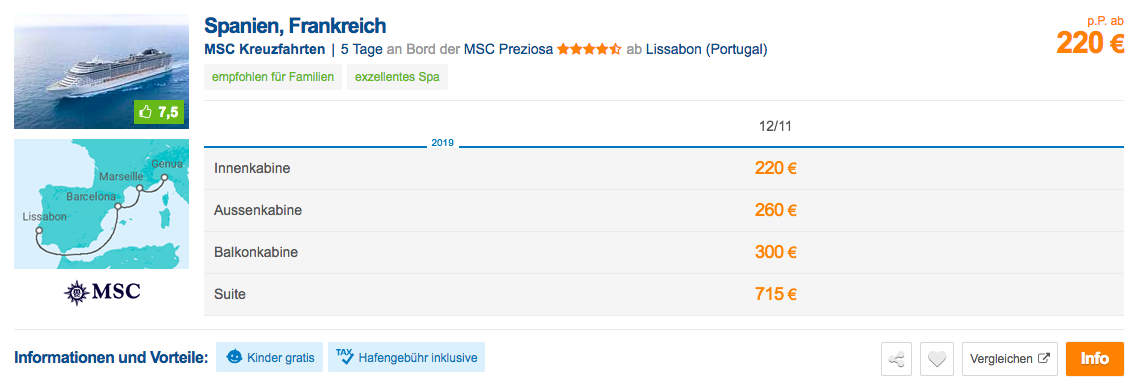Image resolution: width=1138 pixels, height=390 pixels.
Task: Click the MSC logo
Action: pos(102,292)
